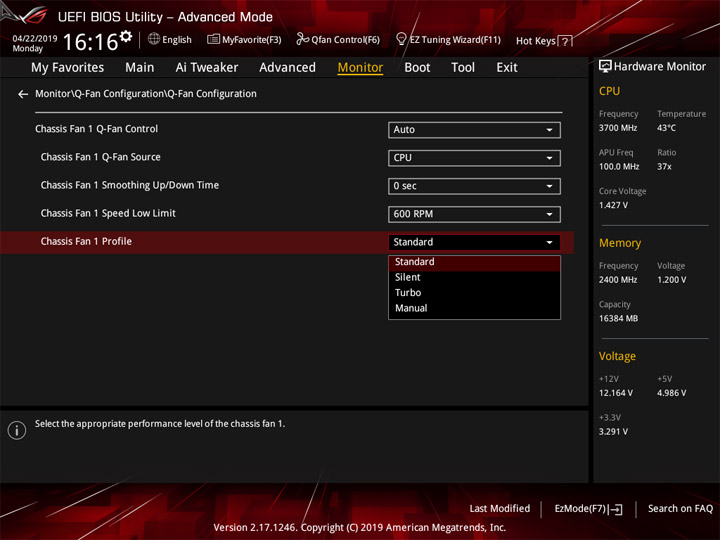Screen dimensions: 720x540
Task: Go to the Exit tab
Action: 506,68
